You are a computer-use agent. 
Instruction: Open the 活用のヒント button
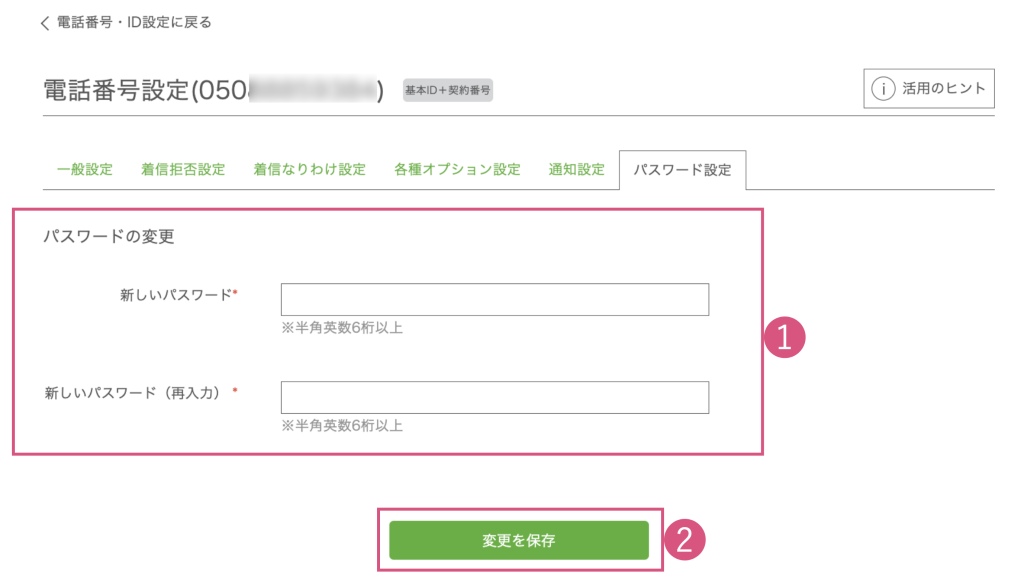929,89
